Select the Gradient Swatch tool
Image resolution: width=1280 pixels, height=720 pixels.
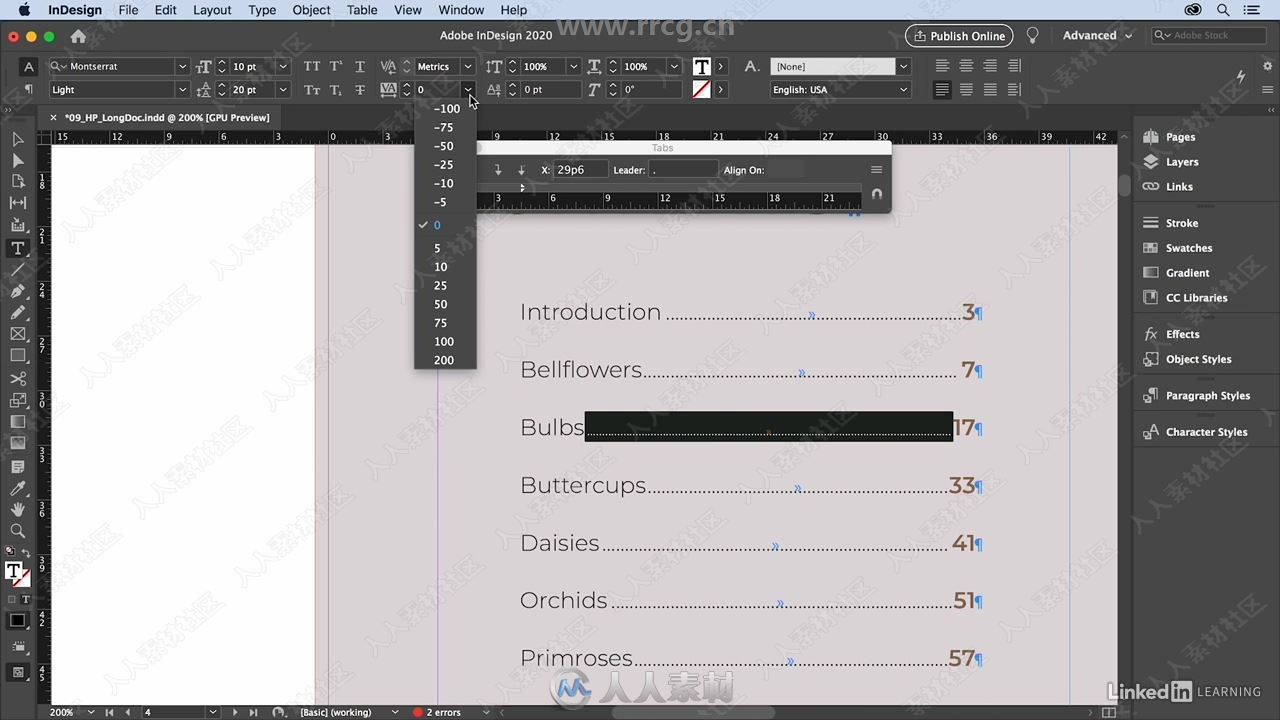18,422
